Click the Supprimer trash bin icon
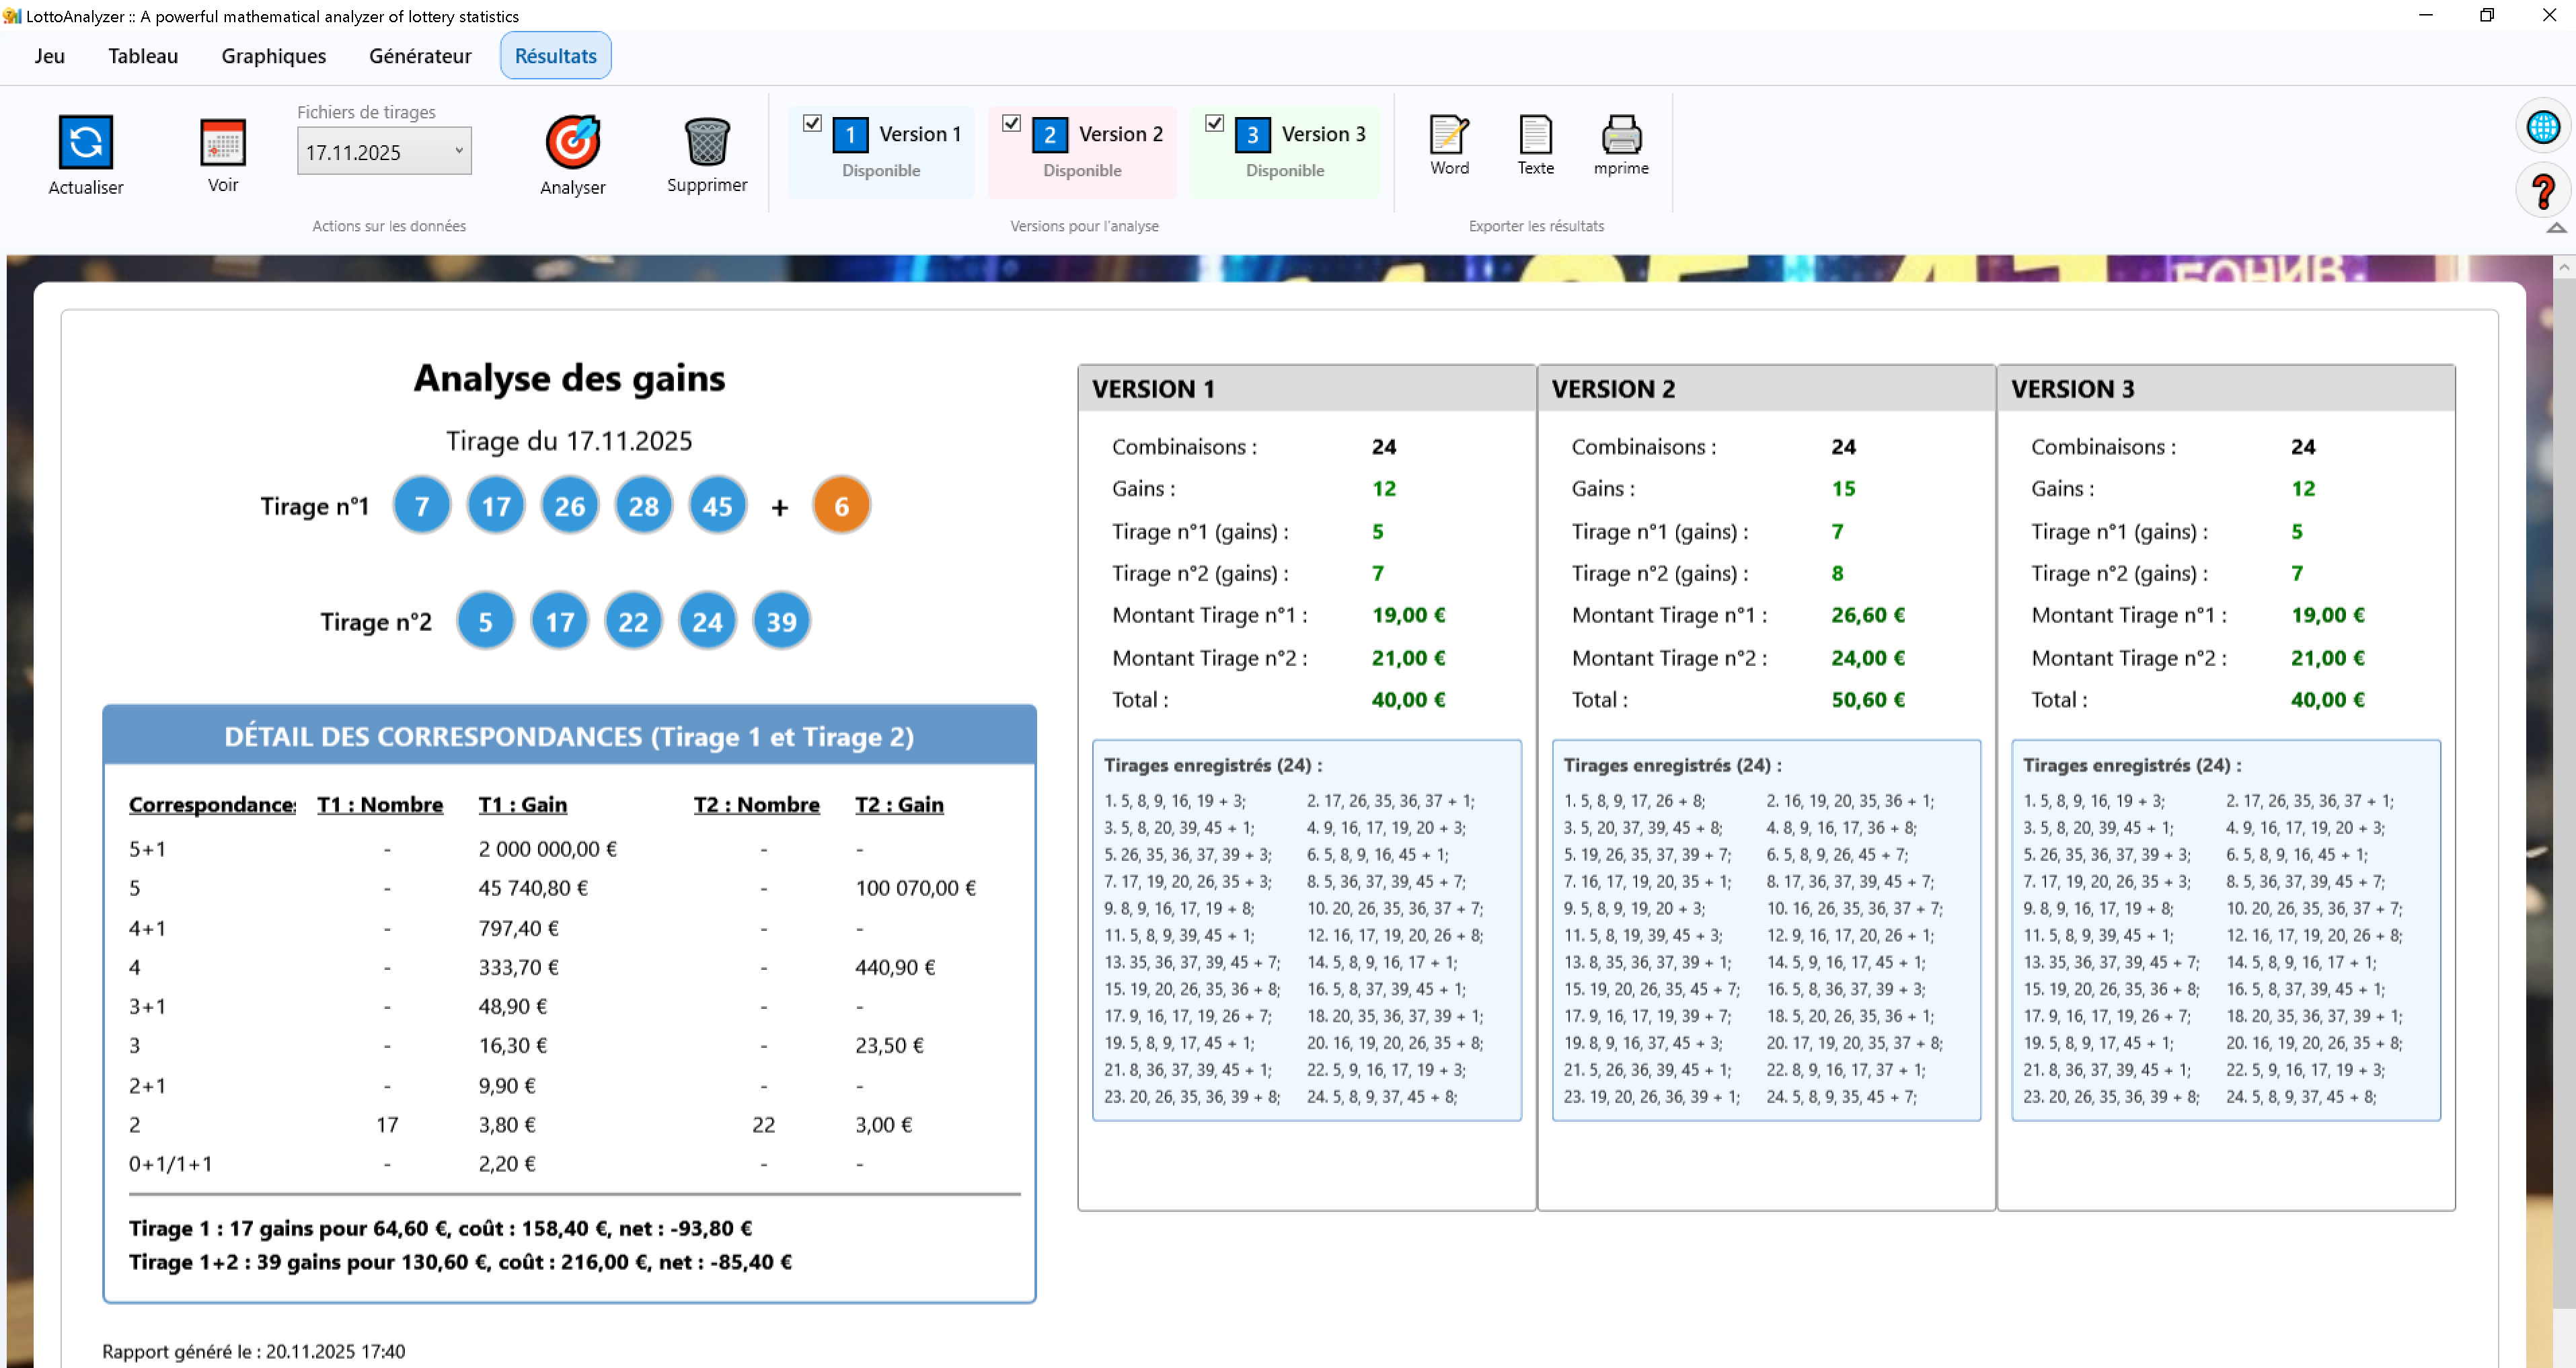This screenshot has height=1368, width=2576. 706,141
